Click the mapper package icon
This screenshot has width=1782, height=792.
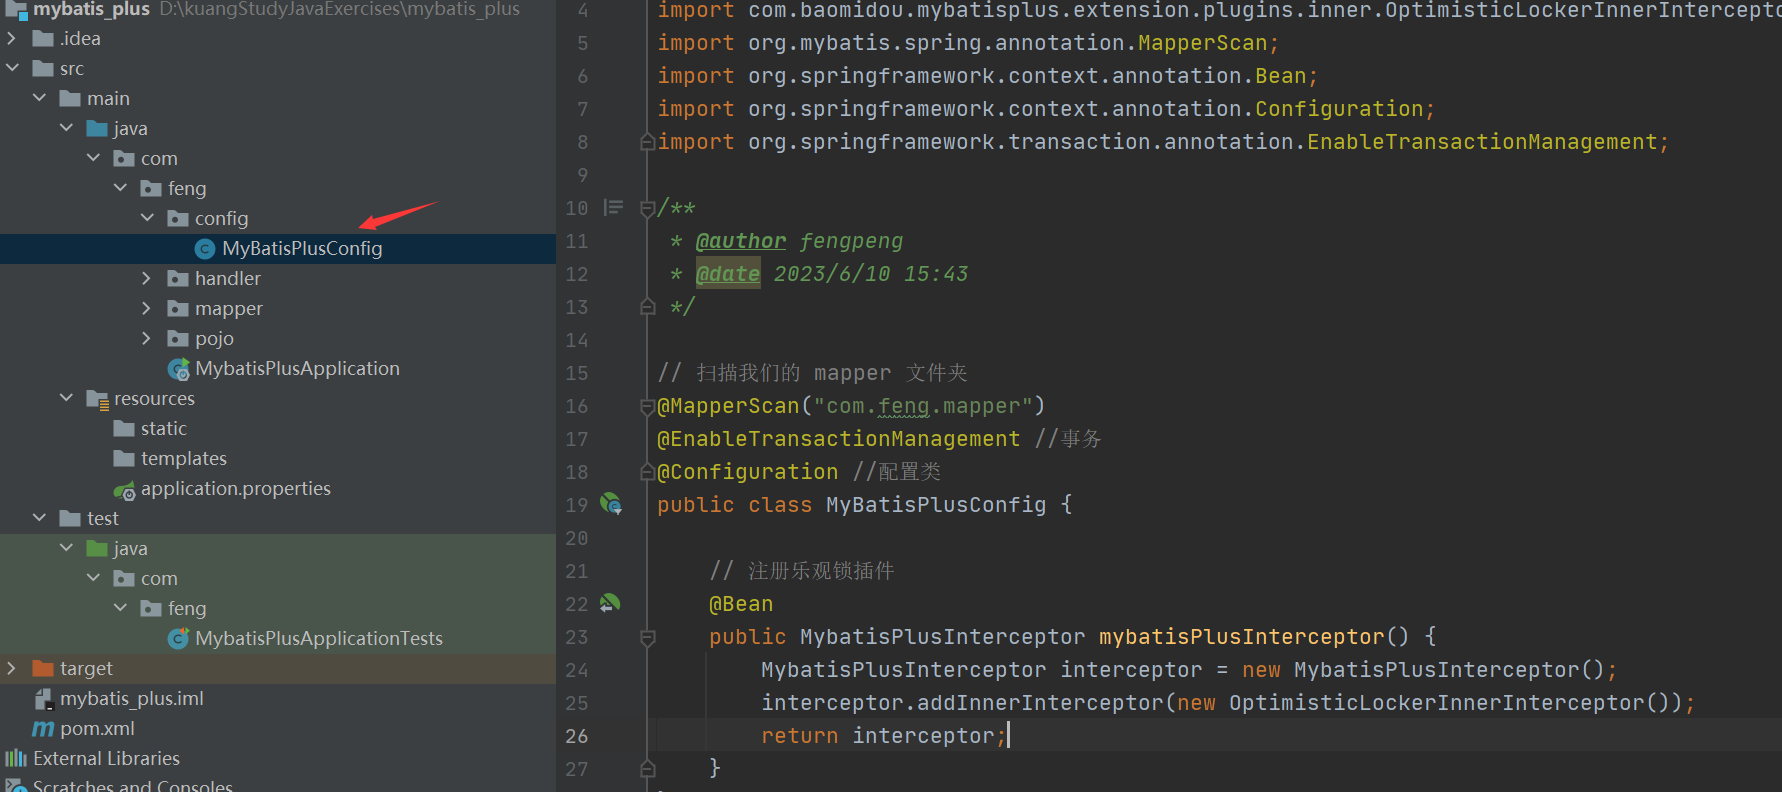pos(178,309)
